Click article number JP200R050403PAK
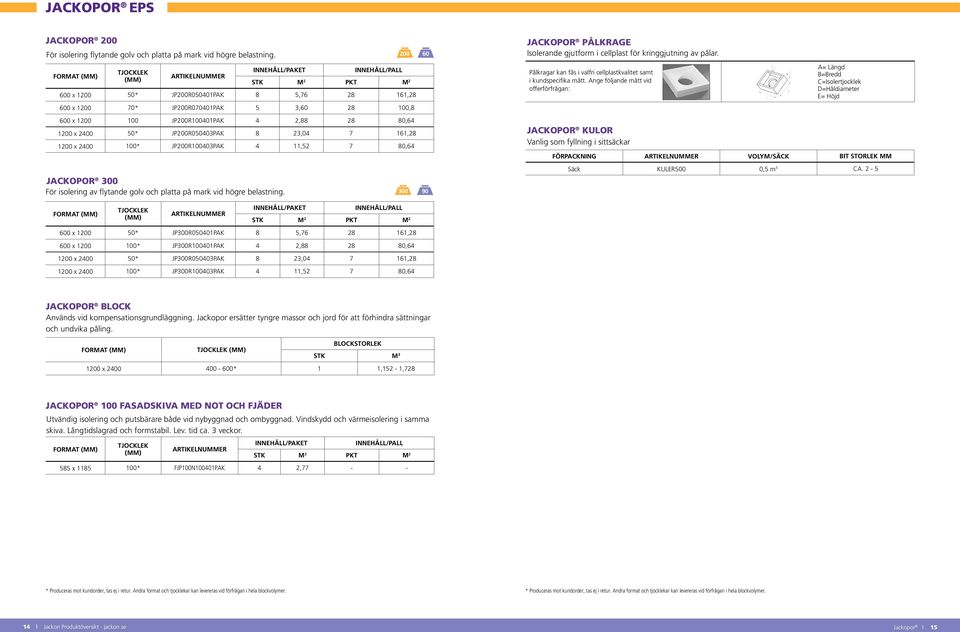 198,134
